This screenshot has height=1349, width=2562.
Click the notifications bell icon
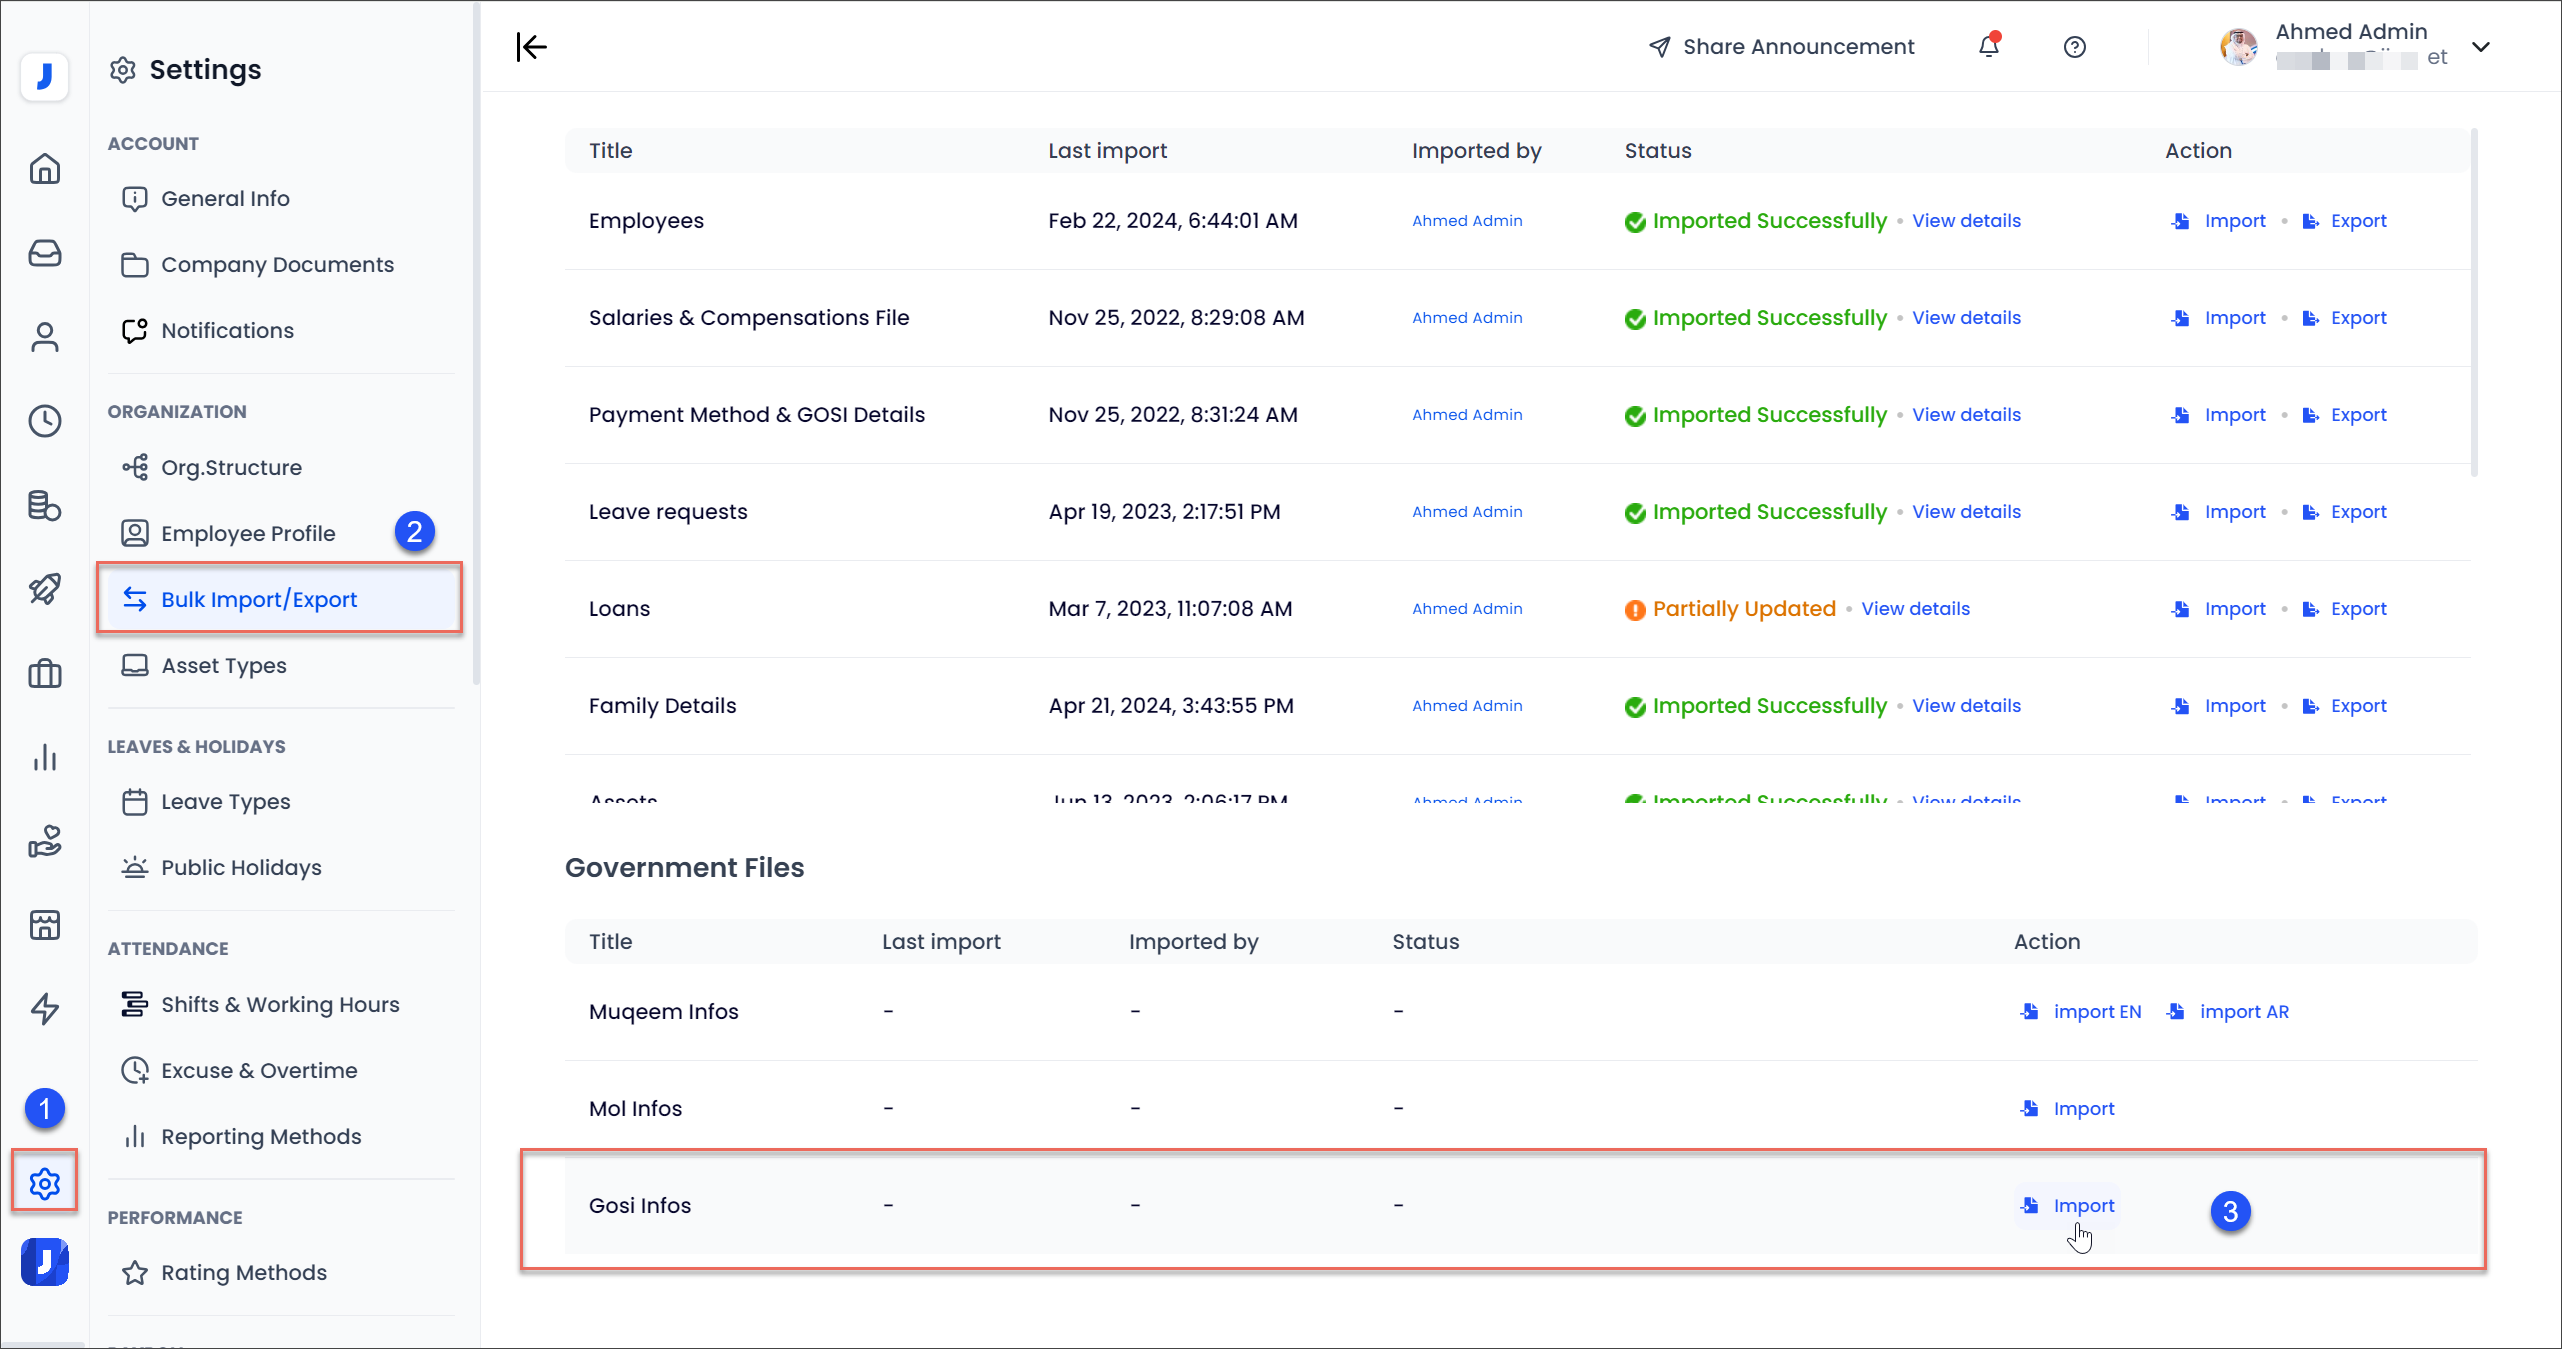tap(1988, 46)
